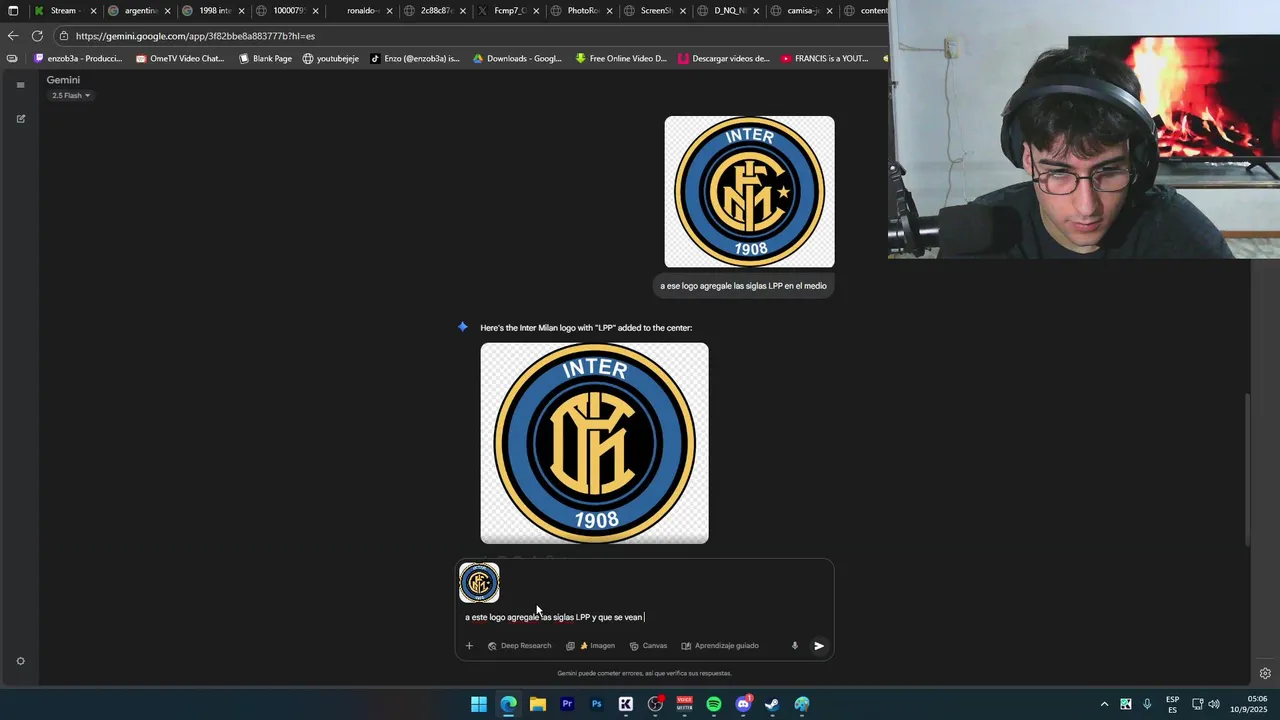Open Microsoft Edge in the taskbar

click(x=508, y=704)
